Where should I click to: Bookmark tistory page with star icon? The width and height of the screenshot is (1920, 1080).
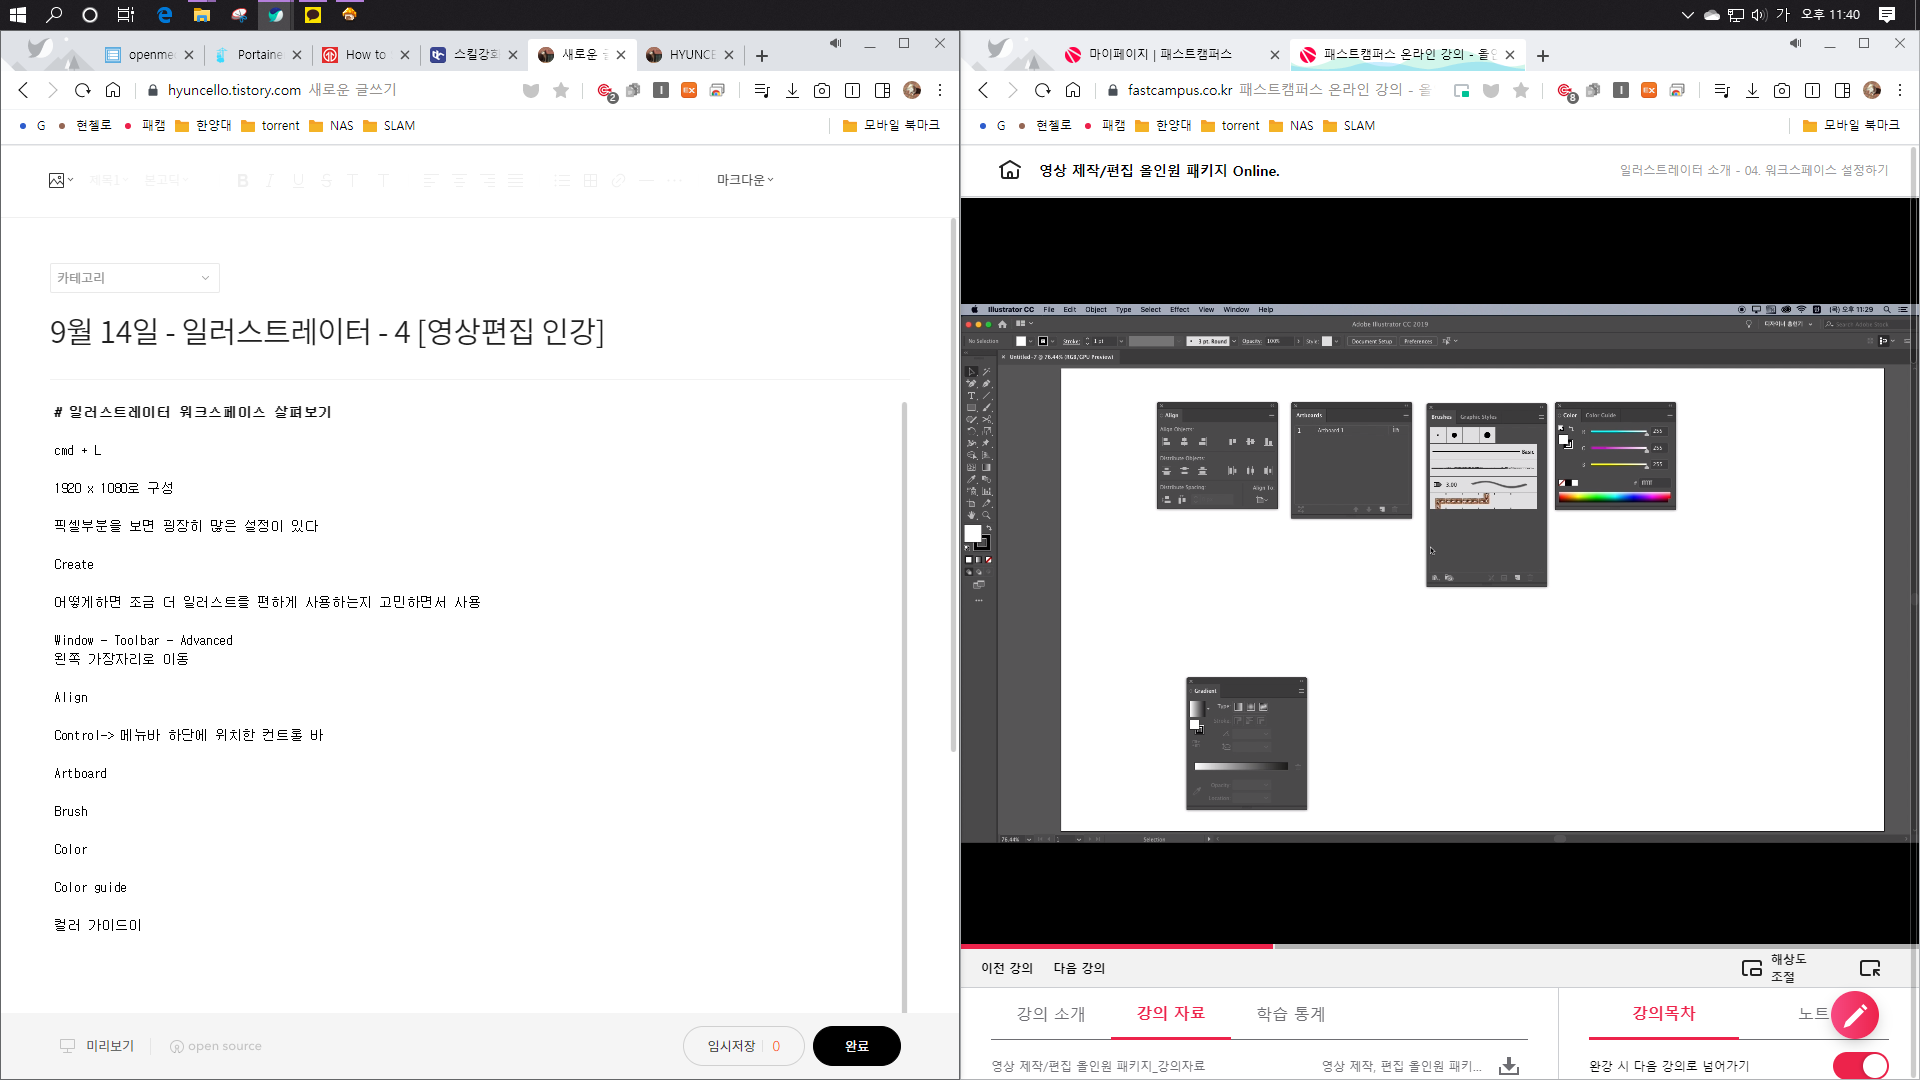tap(561, 90)
